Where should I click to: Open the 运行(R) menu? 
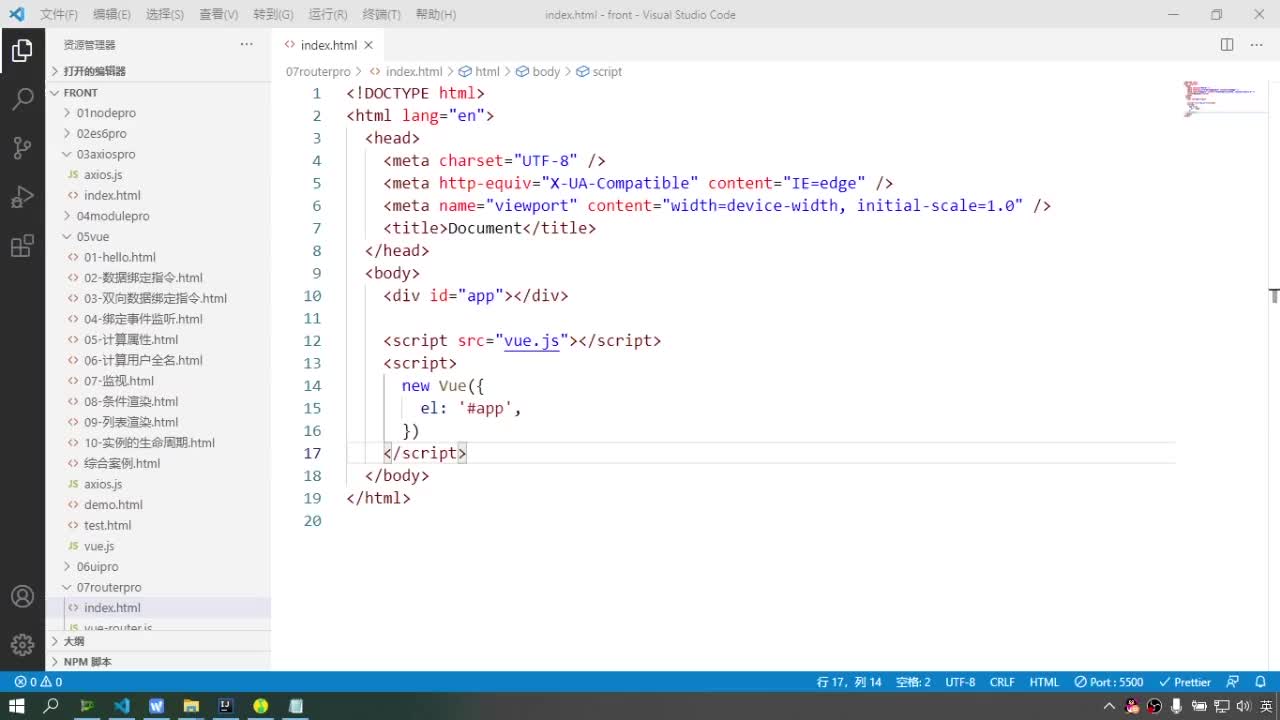[x=328, y=15]
